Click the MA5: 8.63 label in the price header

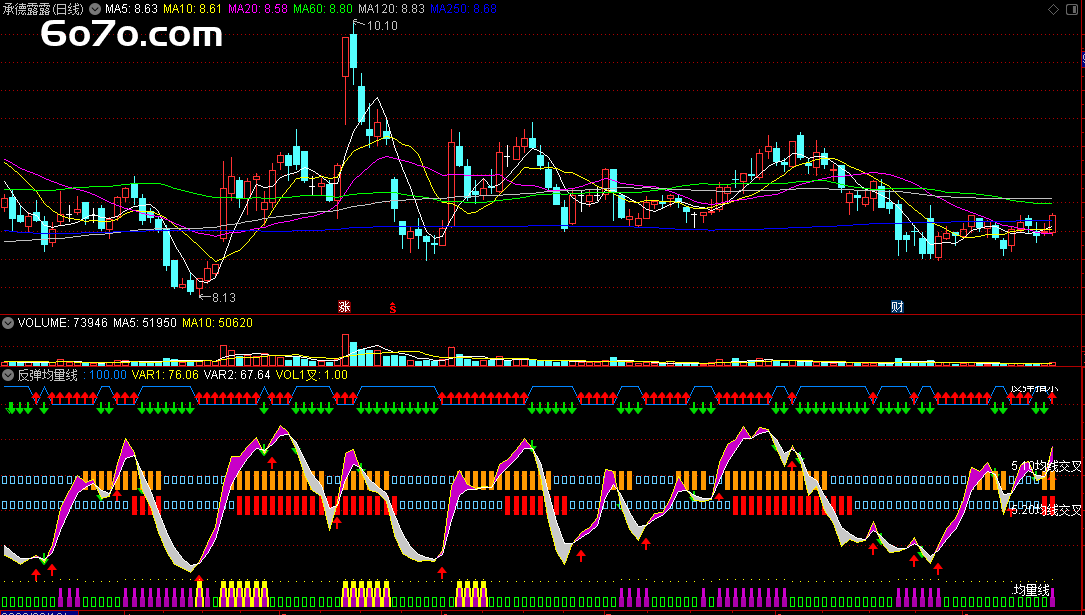click(x=131, y=9)
